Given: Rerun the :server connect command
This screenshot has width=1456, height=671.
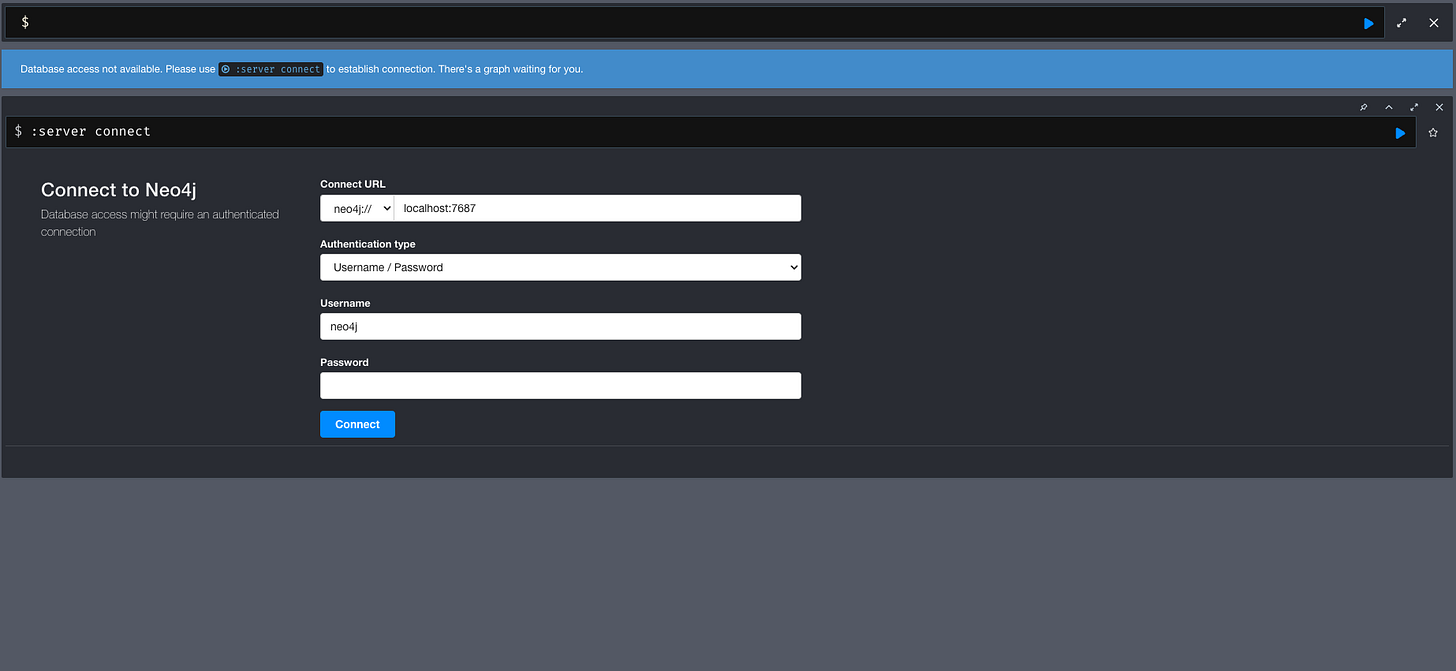Looking at the screenshot, I should (x=1400, y=133).
